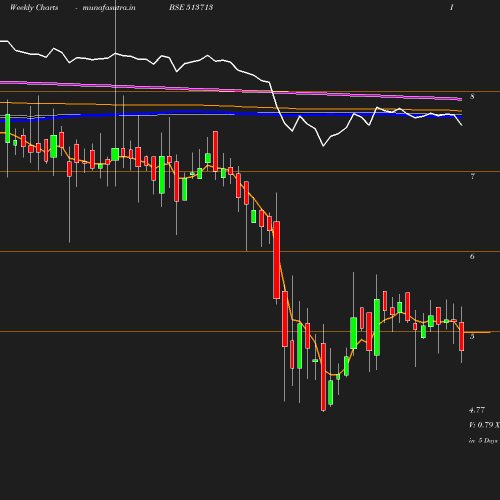The height and width of the screenshot is (500, 500).
Task: Click the 'in 5 Days' label
Action: coord(483,441)
